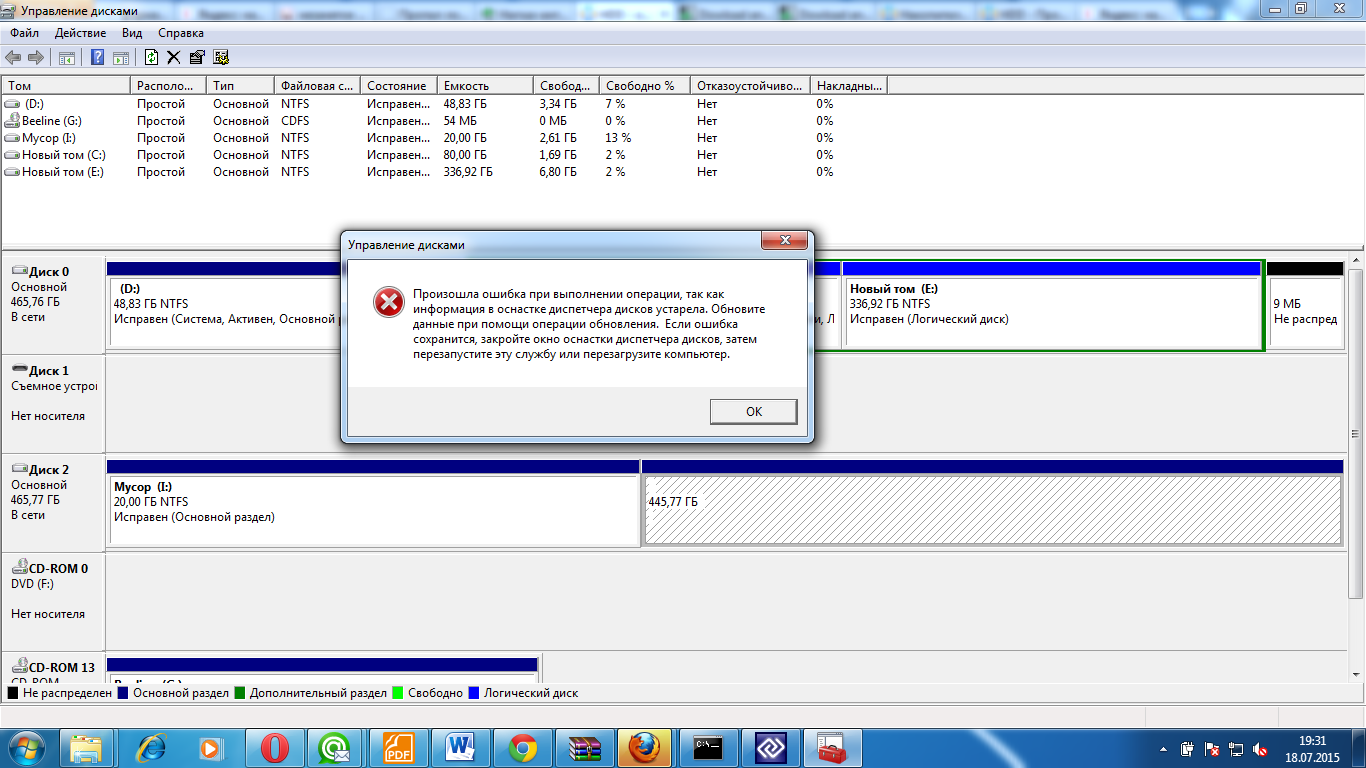Click the Back arrow in toolbar
Screen dimensions: 1366x768
point(13,58)
